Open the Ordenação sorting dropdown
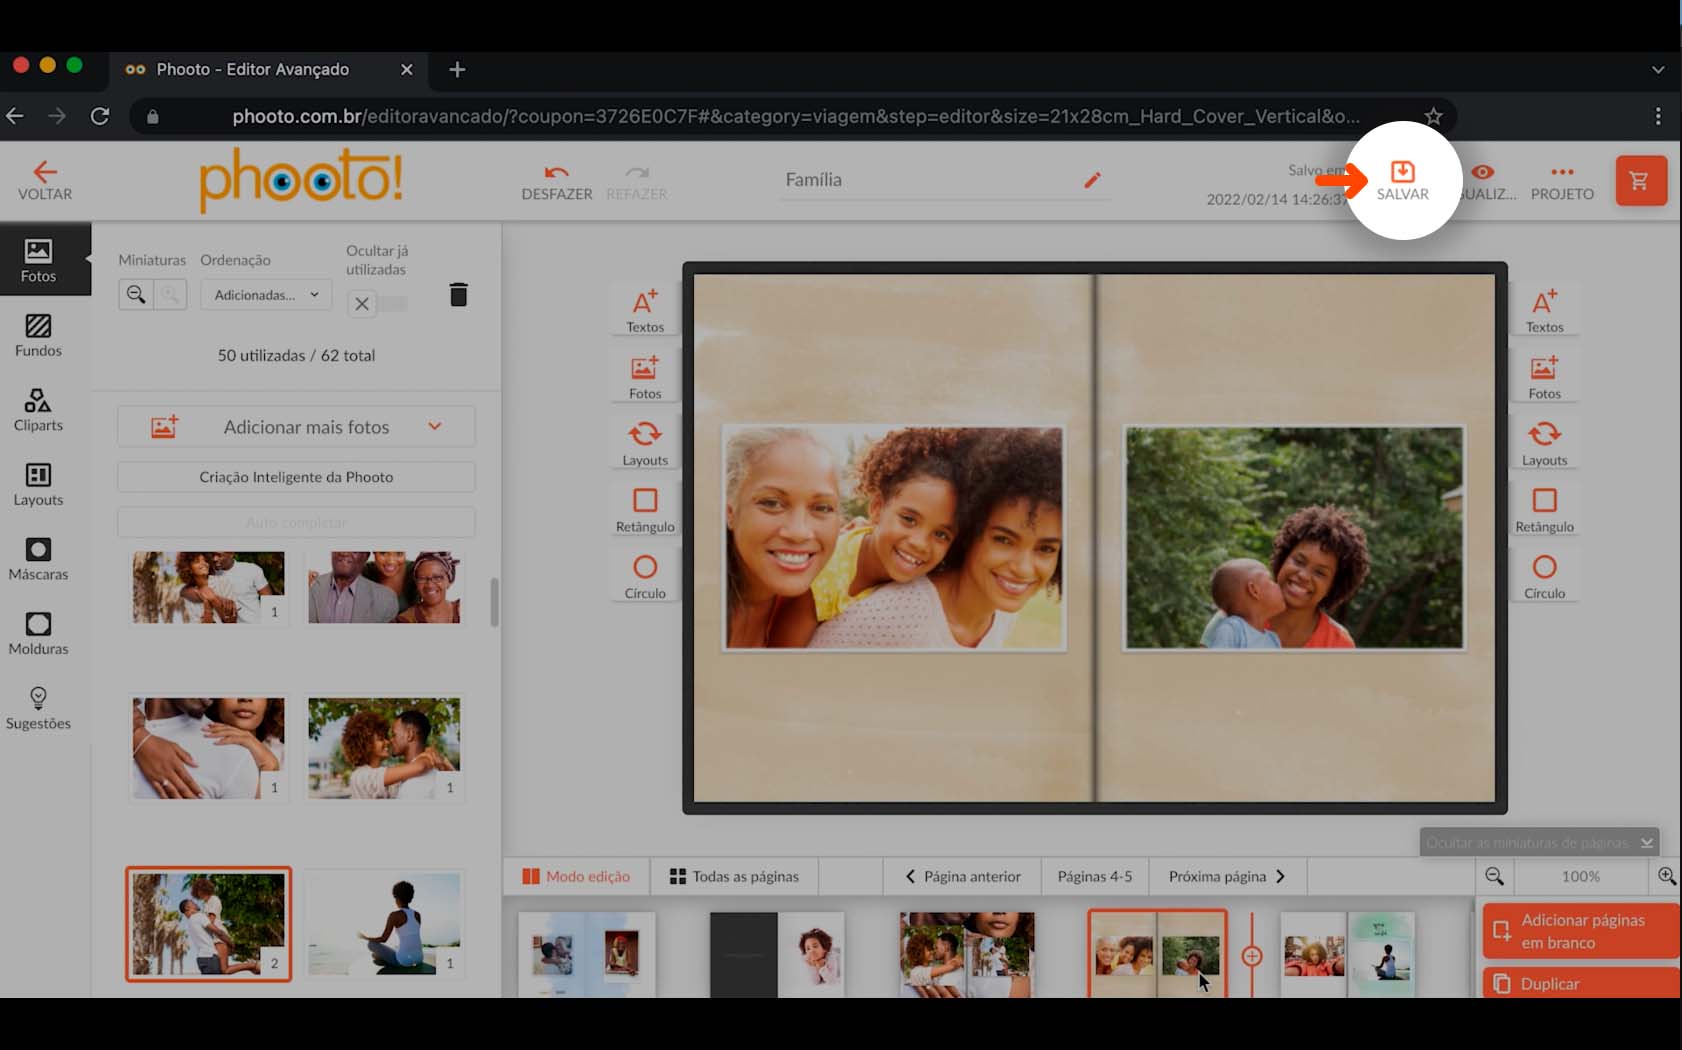1682x1050 pixels. tap(265, 295)
